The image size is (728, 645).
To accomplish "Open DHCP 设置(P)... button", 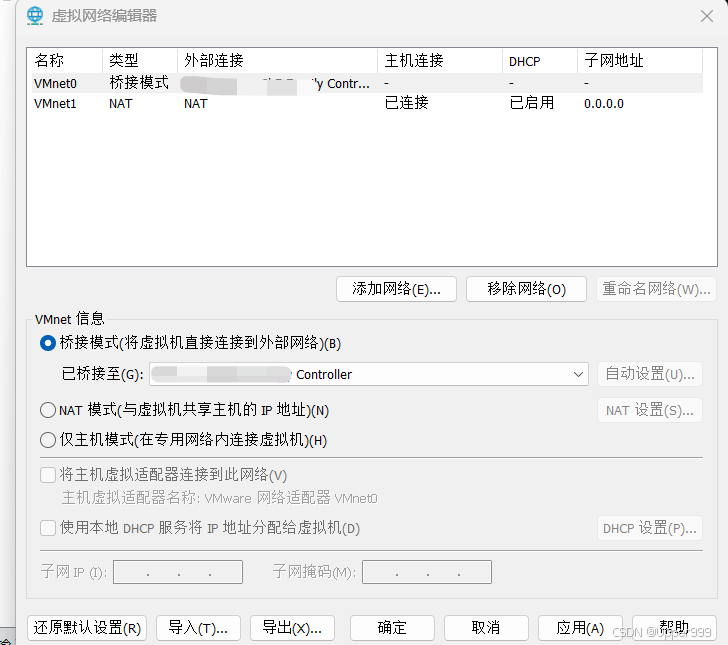I will click(650, 528).
